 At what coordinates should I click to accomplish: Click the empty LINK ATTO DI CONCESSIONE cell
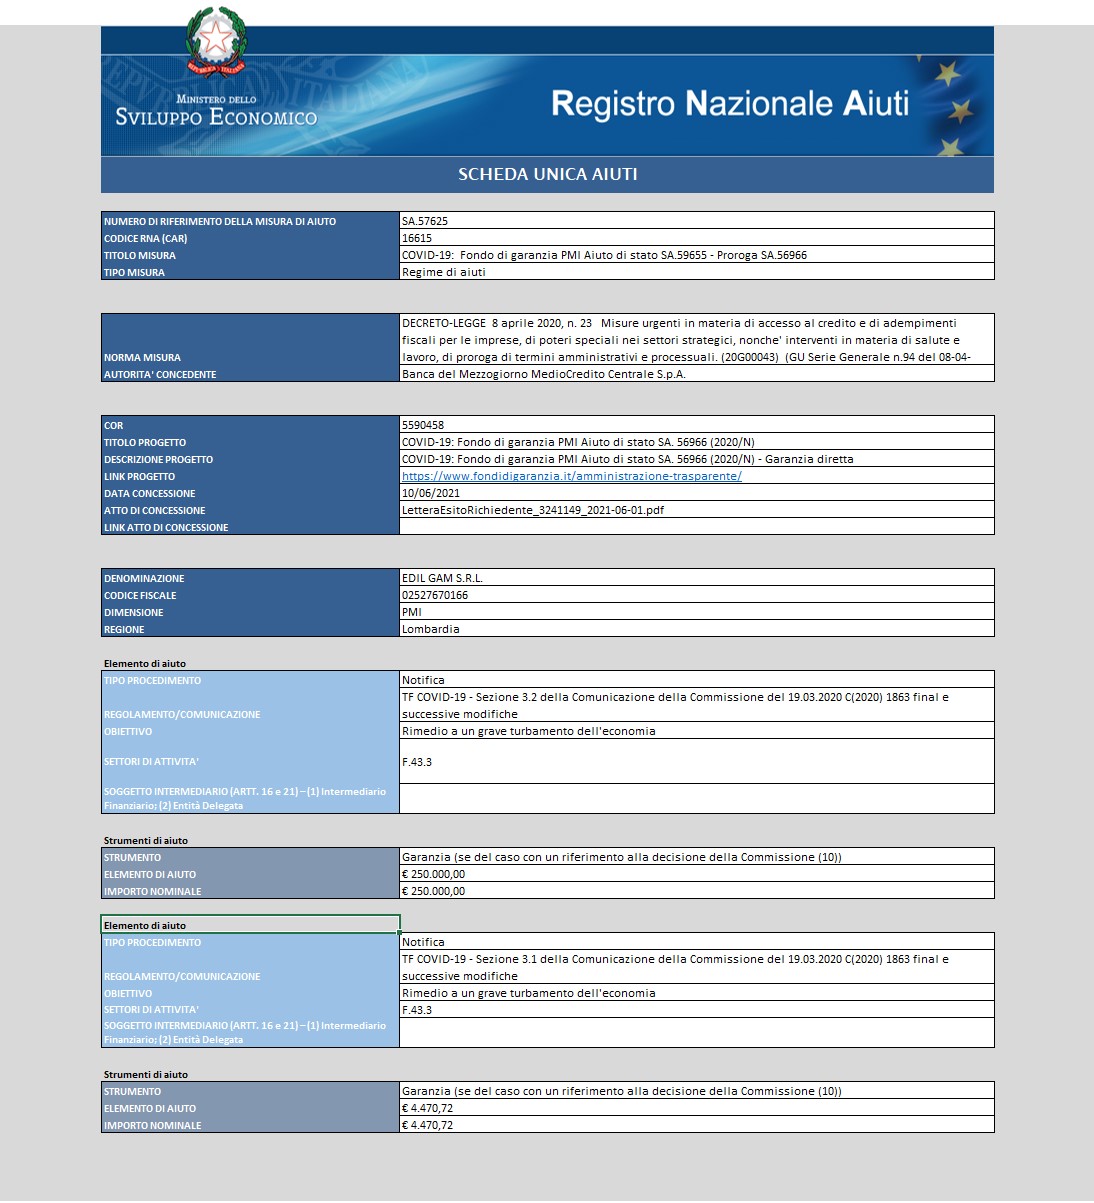697,527
